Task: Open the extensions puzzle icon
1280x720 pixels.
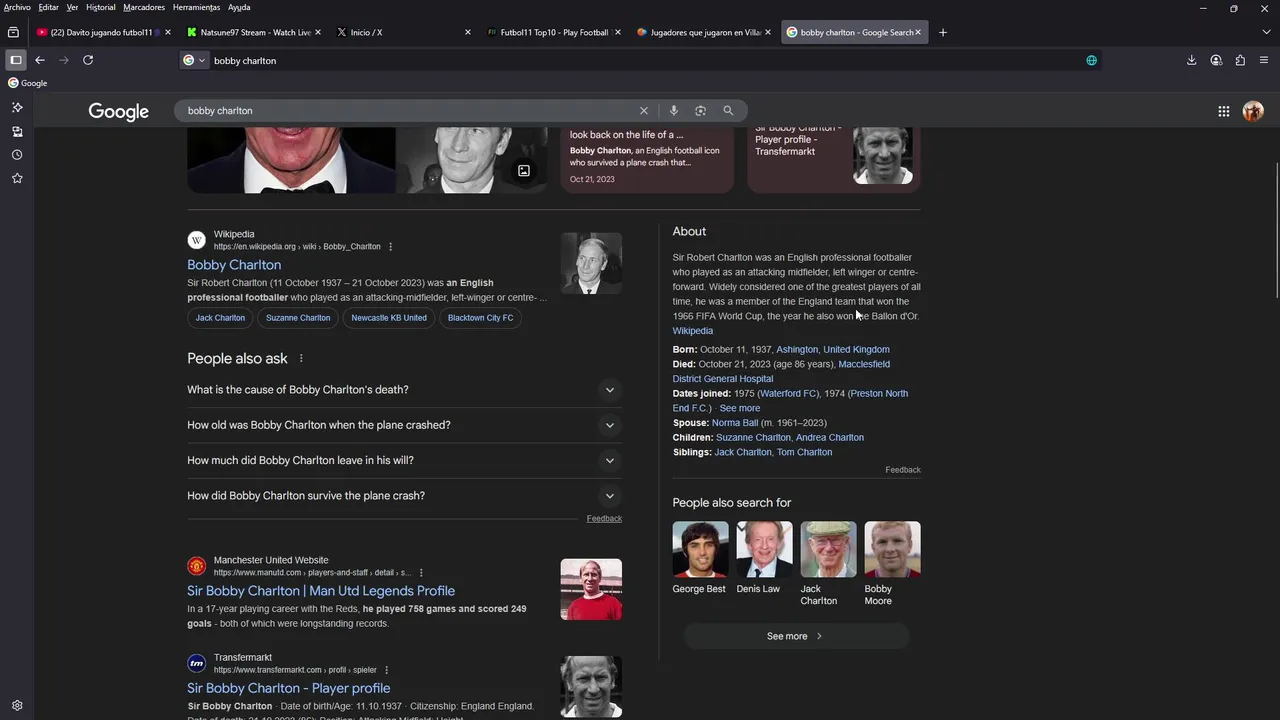Action: [1240, 60]
